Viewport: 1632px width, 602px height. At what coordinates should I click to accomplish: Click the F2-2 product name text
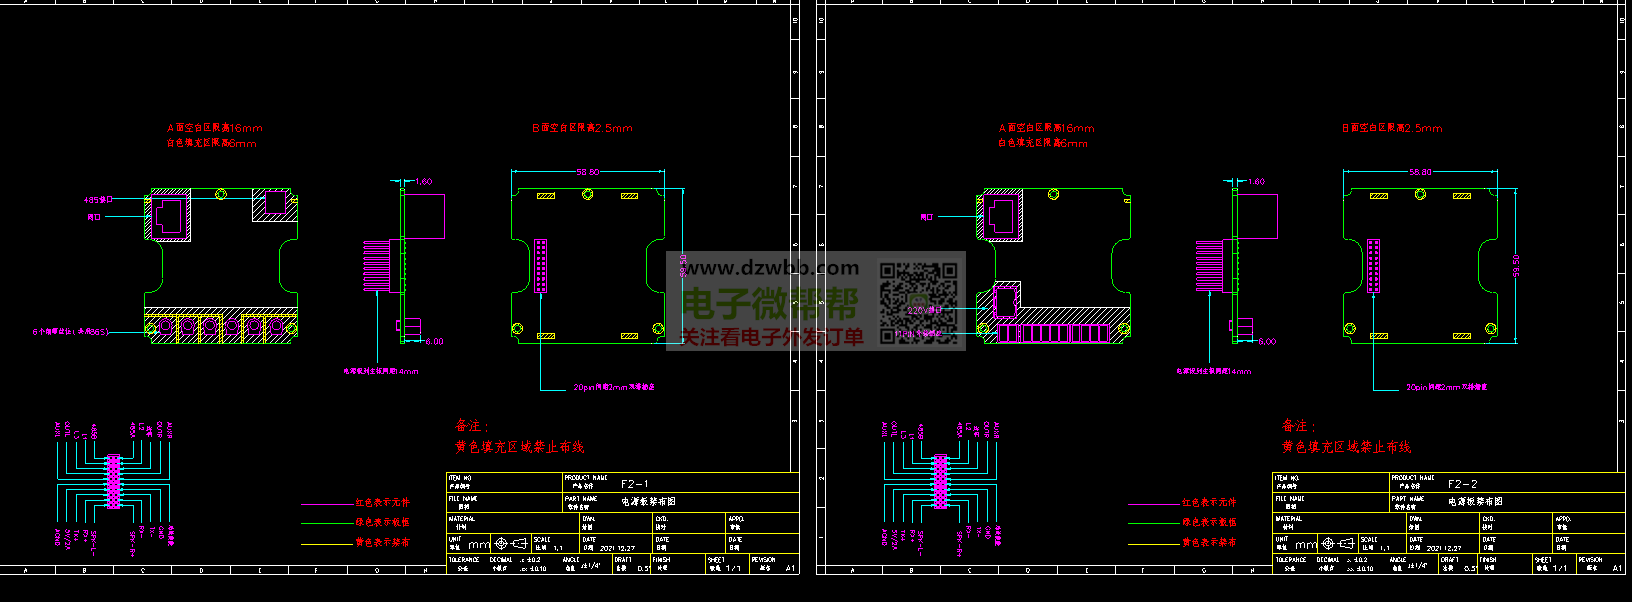1462,484
